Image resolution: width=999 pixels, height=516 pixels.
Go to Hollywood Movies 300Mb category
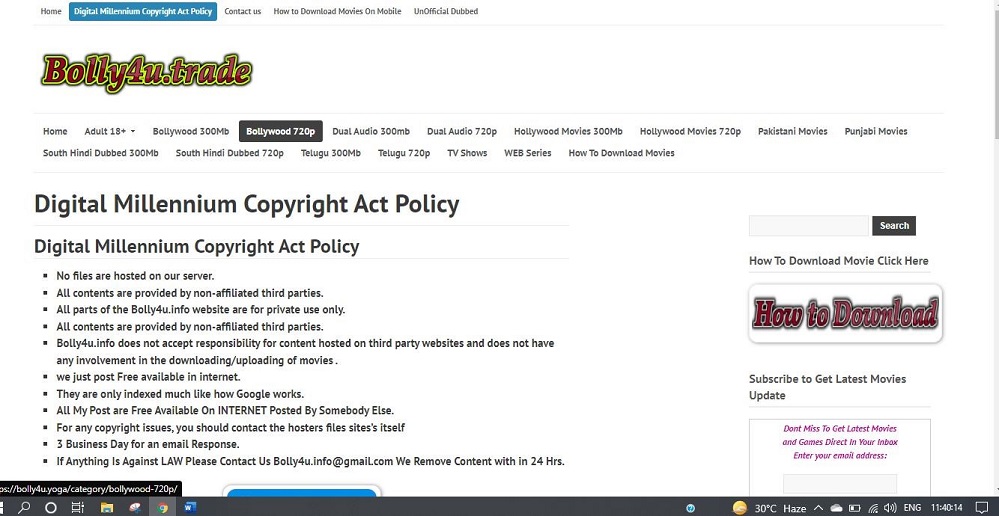click(x=568, y=131)
